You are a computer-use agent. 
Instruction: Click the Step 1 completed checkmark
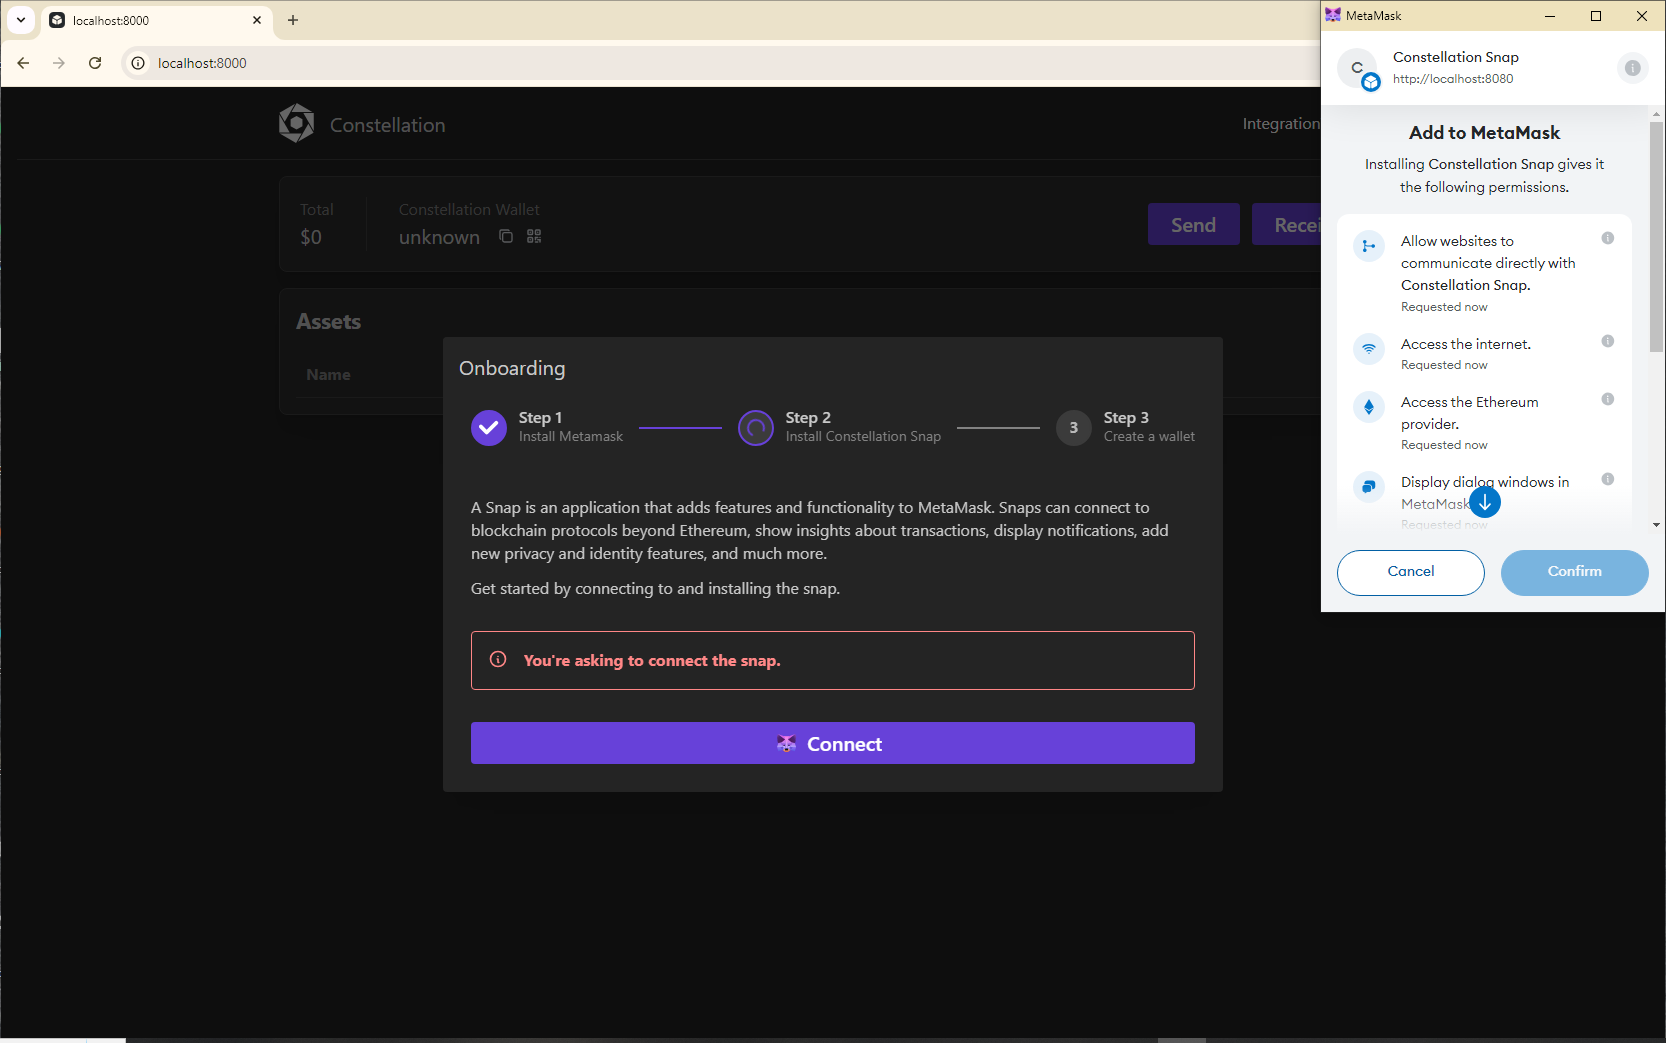click(x=489, y=428)
